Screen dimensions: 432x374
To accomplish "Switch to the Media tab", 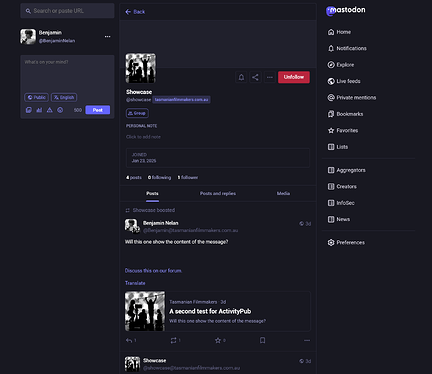I will pos(283,193).
